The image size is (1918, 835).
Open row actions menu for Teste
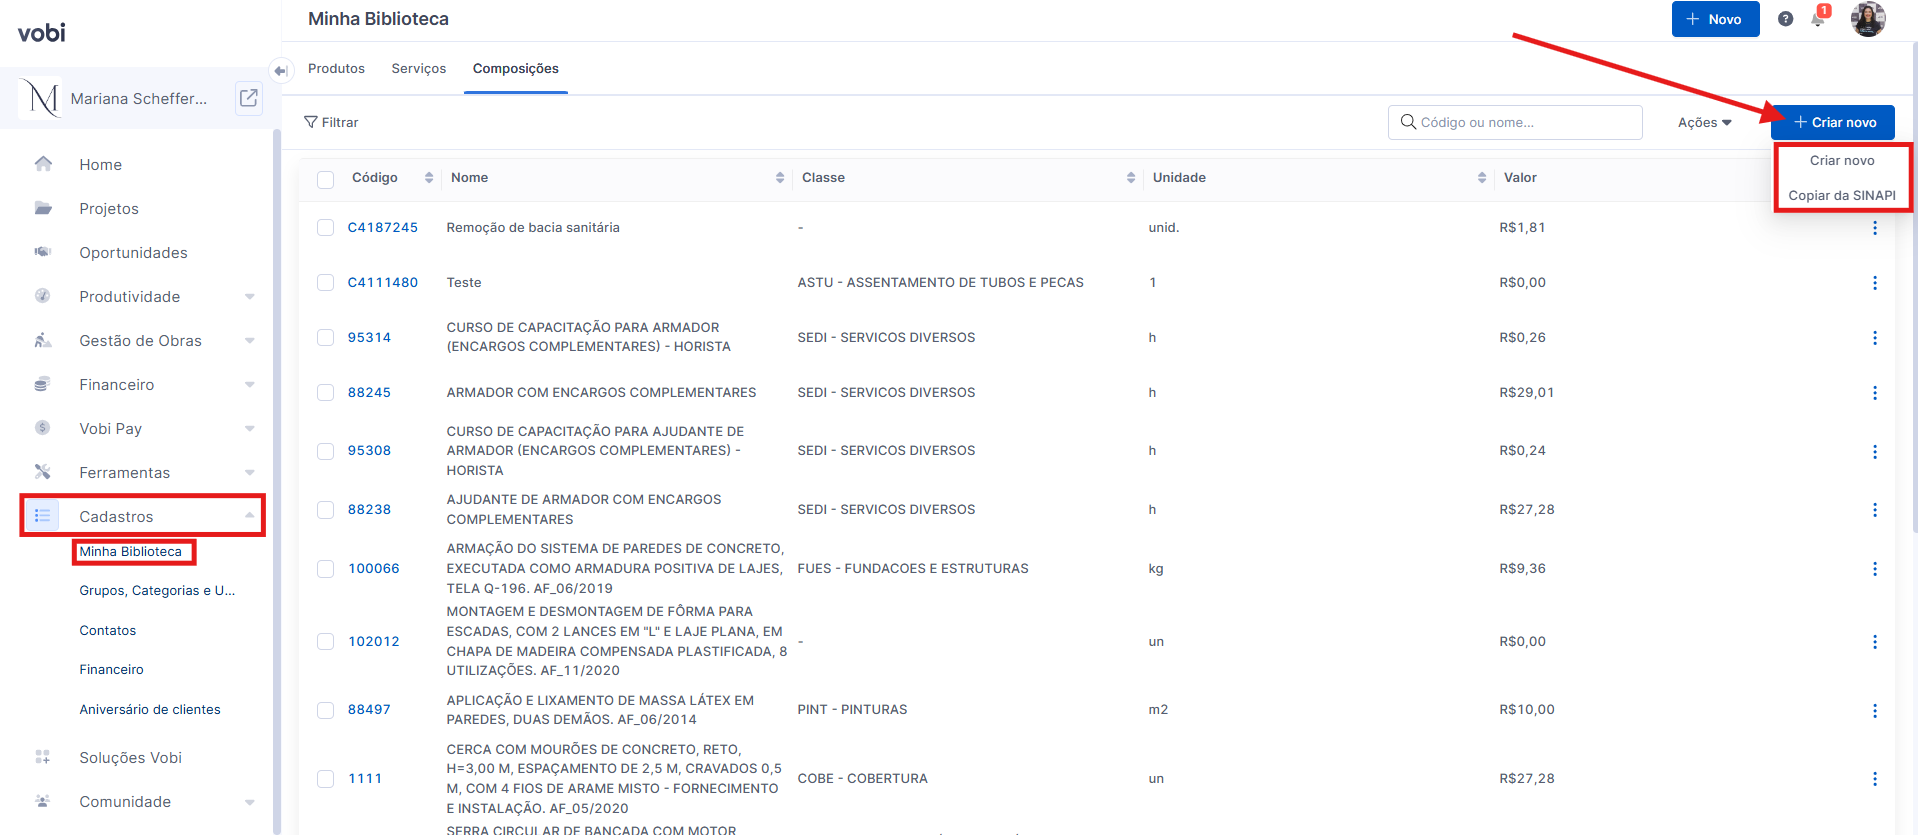tap(1875, 283)
